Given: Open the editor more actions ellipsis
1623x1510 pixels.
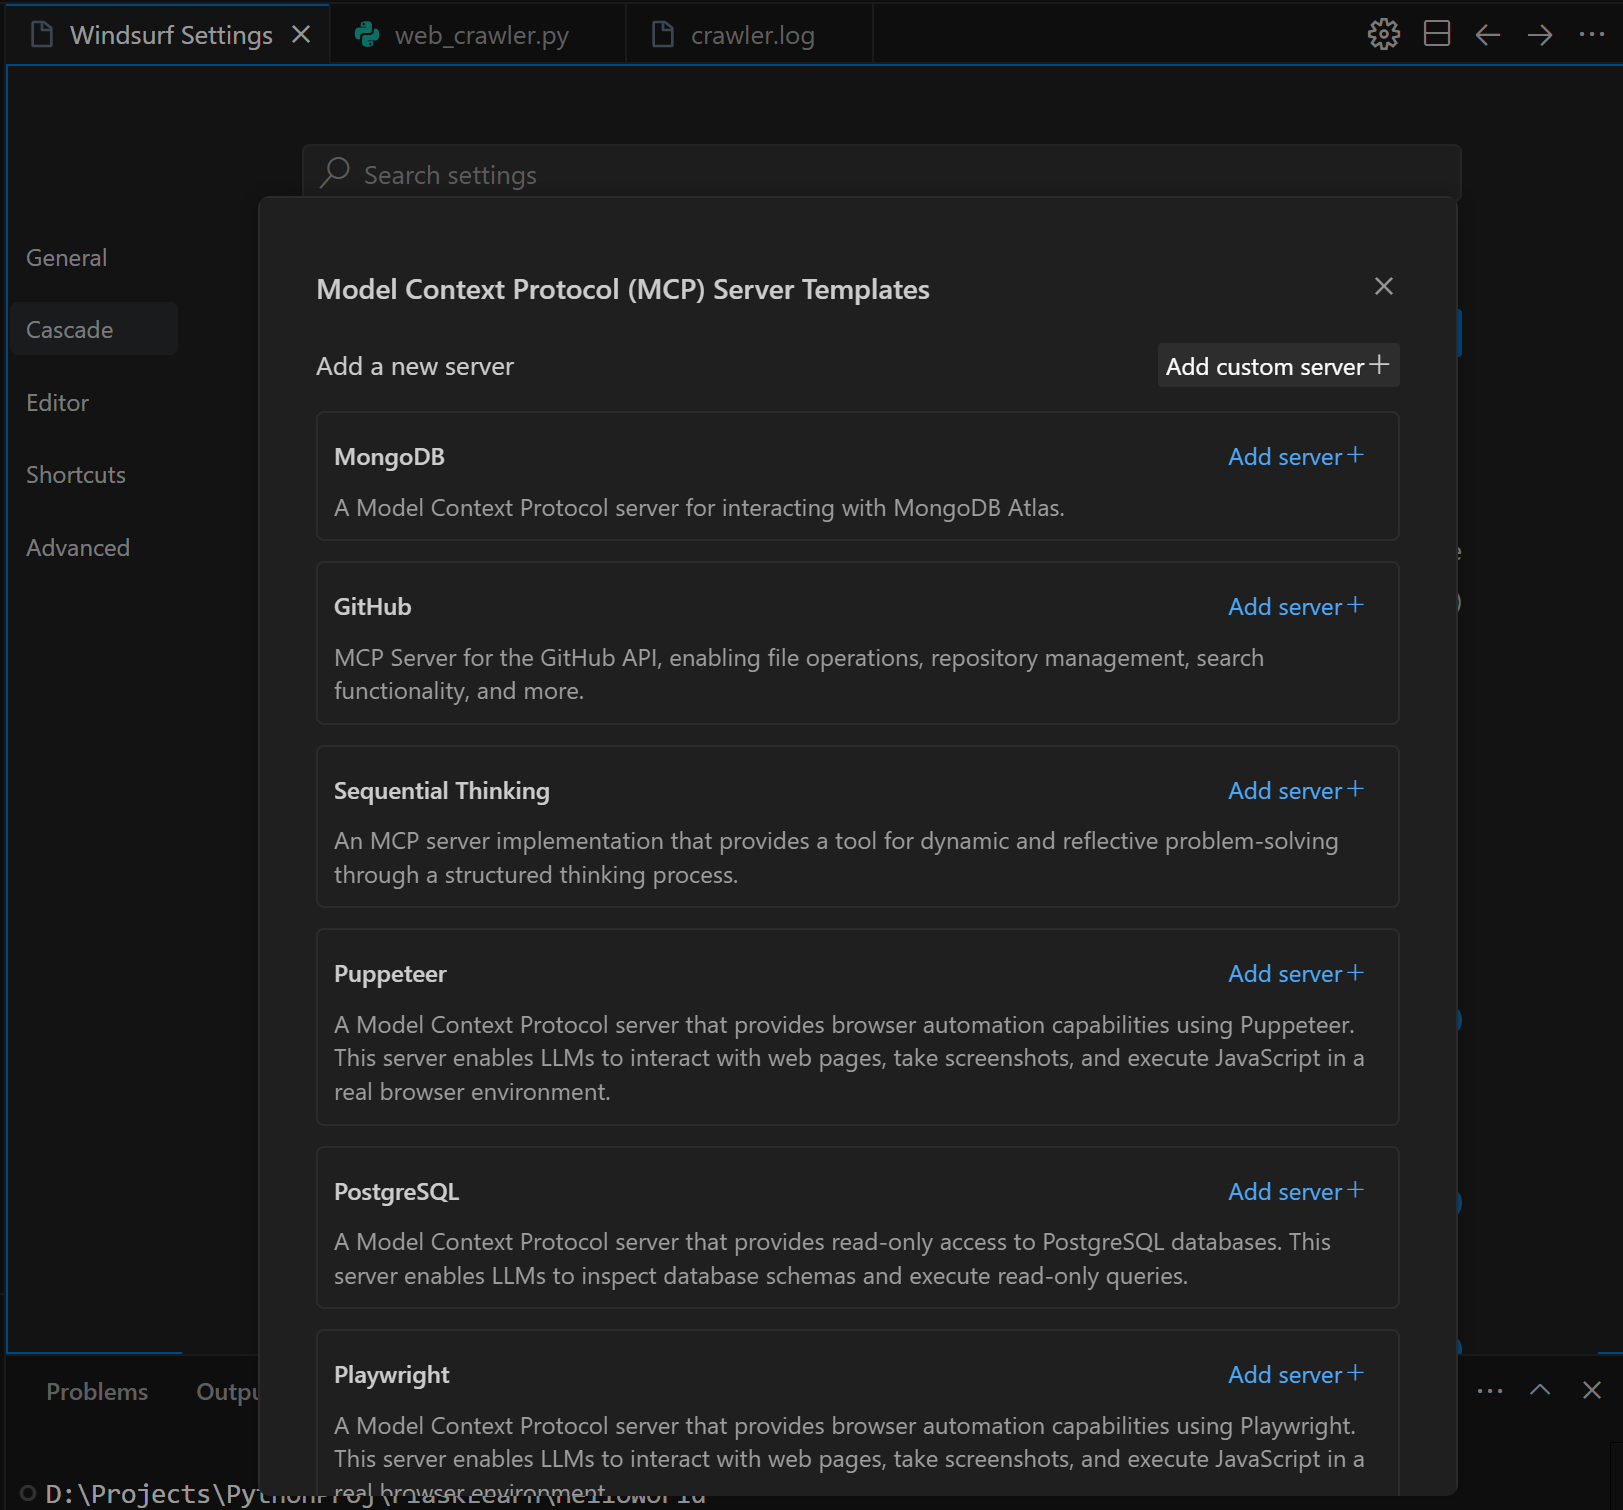Looking at the screenshot, I should pos(1592,35).
